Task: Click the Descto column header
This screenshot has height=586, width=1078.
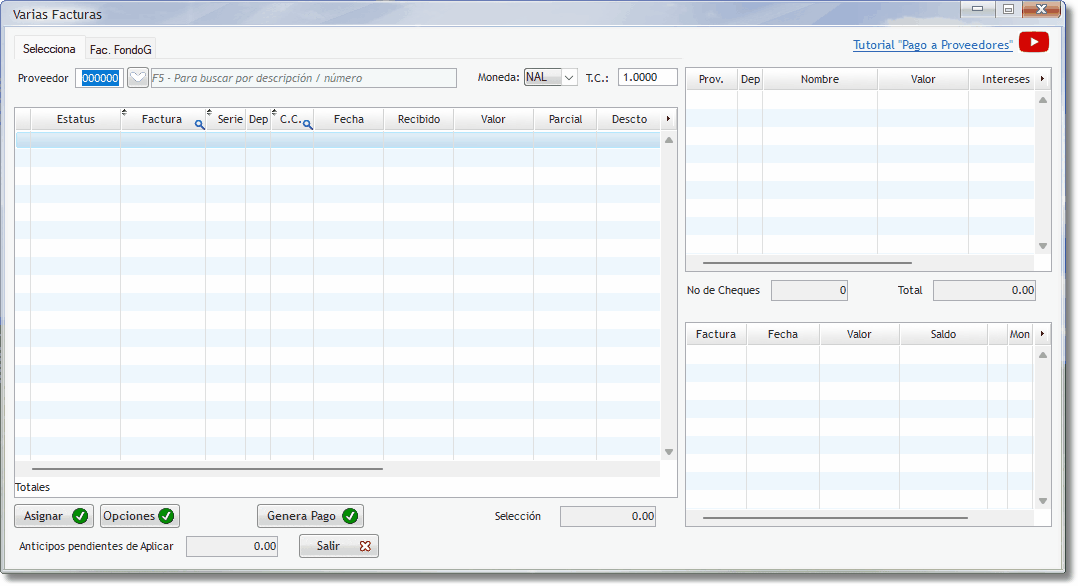Action: 629,119
